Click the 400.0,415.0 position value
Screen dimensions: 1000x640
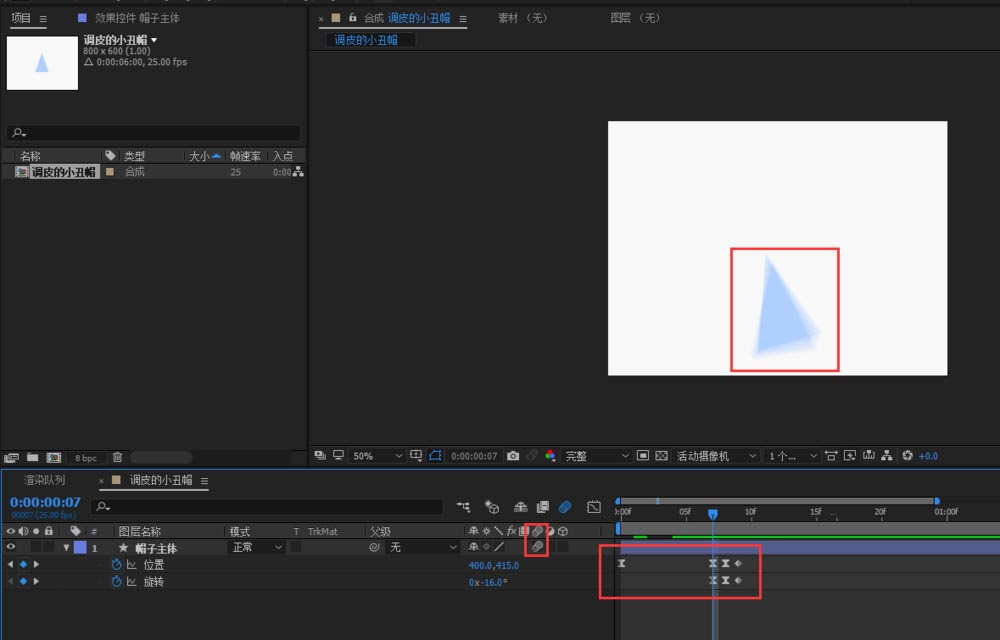pyautogui.click(x=494, y=565)
